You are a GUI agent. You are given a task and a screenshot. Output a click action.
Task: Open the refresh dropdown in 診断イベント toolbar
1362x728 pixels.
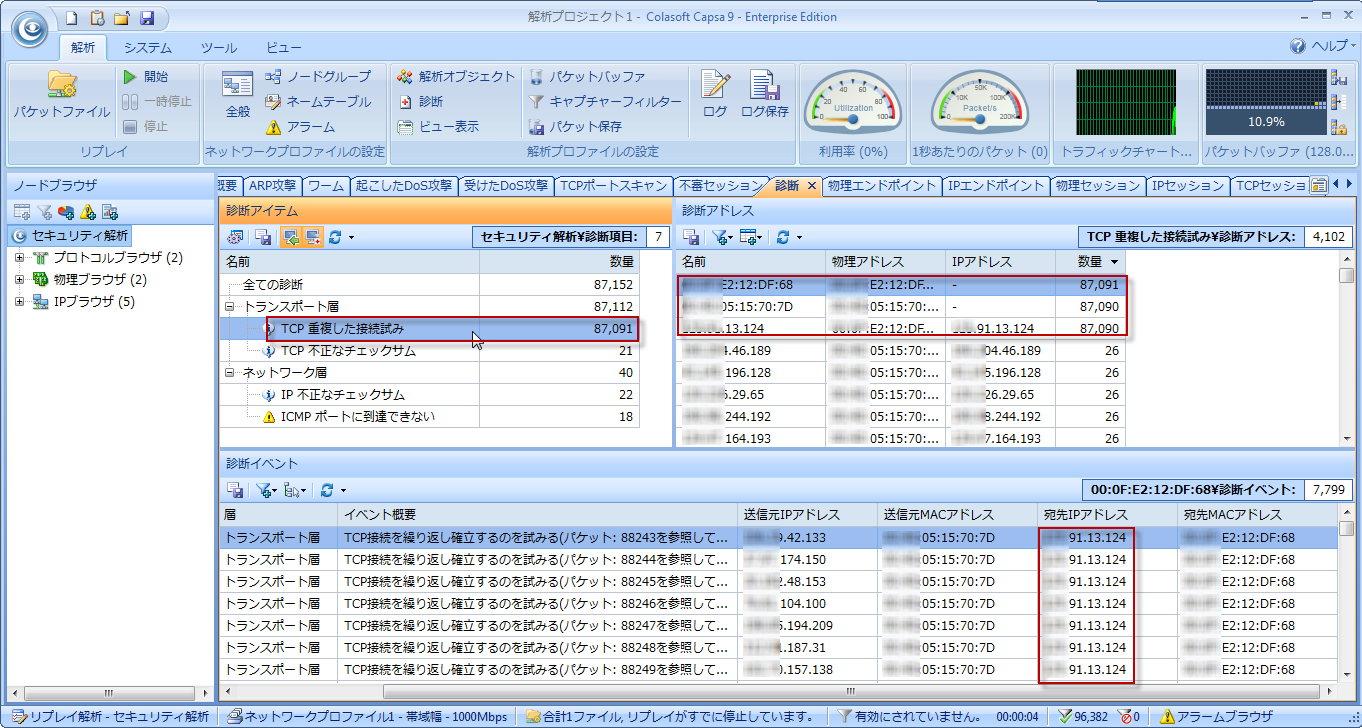tap(343, 490)
